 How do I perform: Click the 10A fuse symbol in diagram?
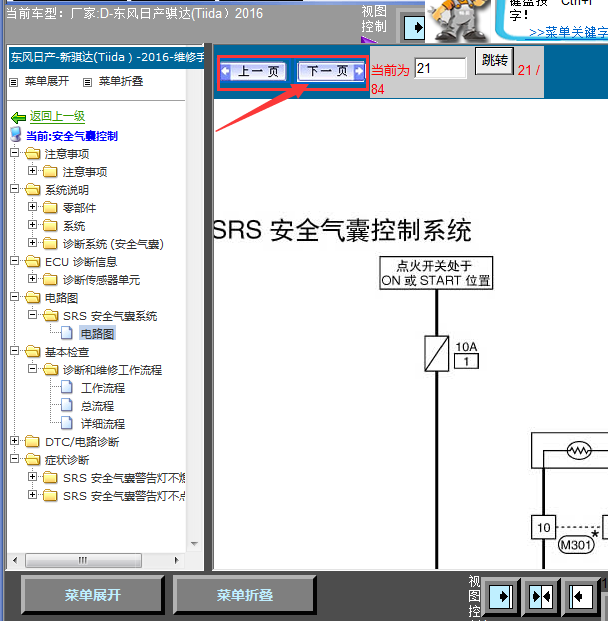point(436,354)
